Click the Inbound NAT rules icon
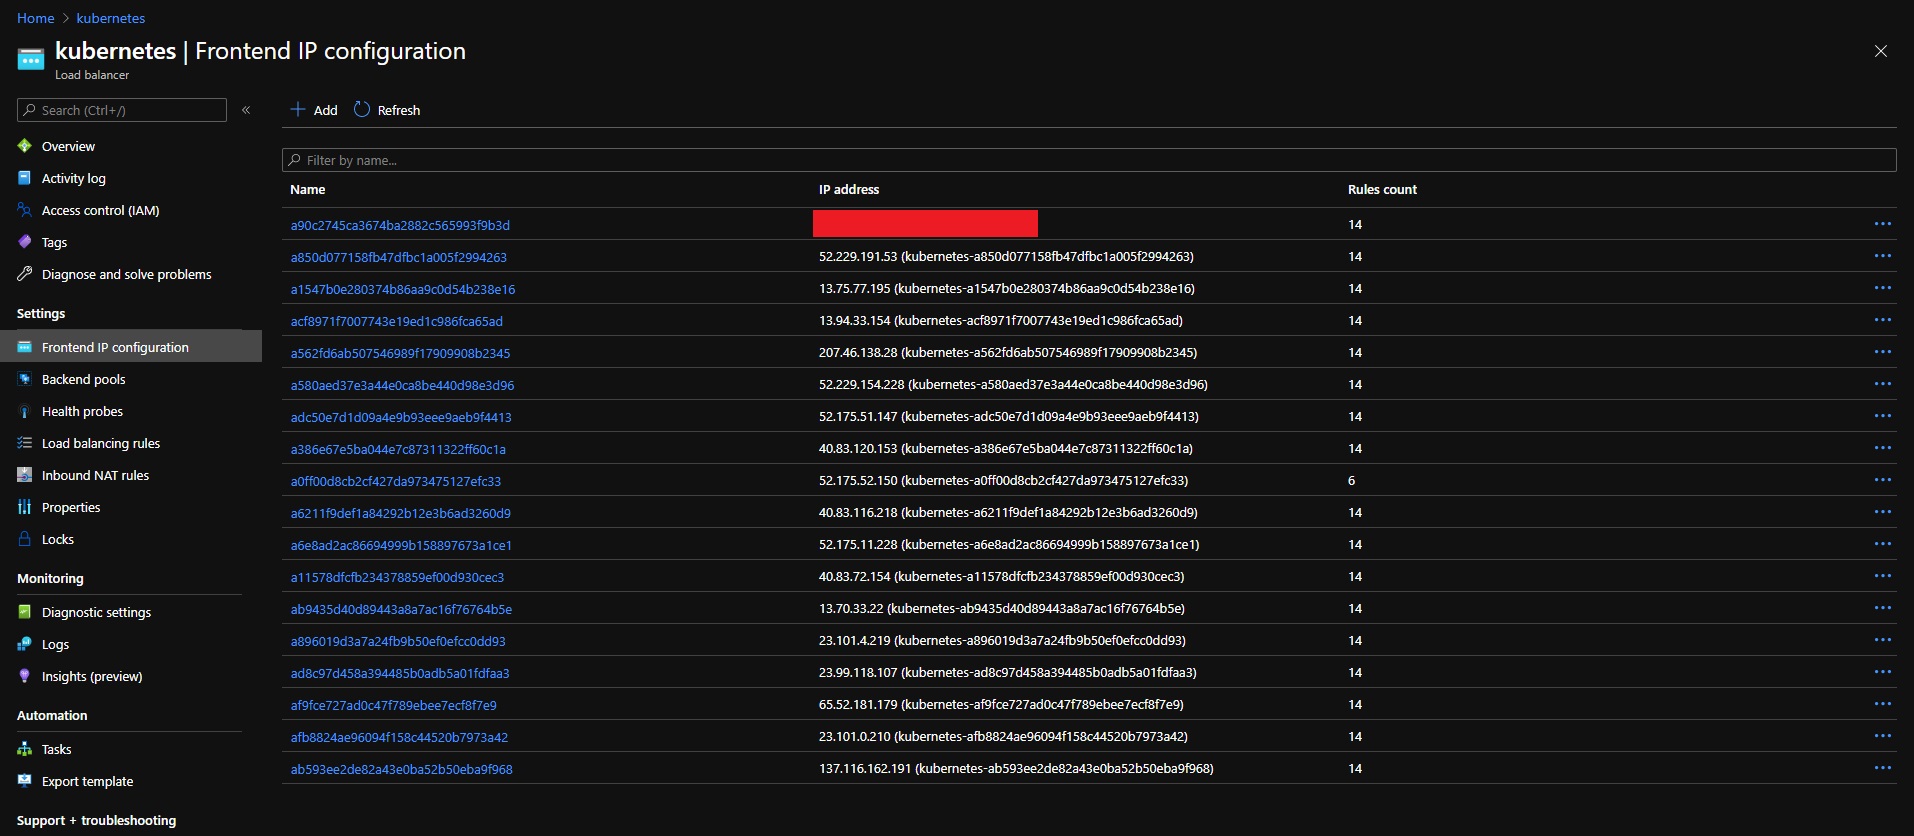The height and width of the screenshot is (836, 1914). 25,475
